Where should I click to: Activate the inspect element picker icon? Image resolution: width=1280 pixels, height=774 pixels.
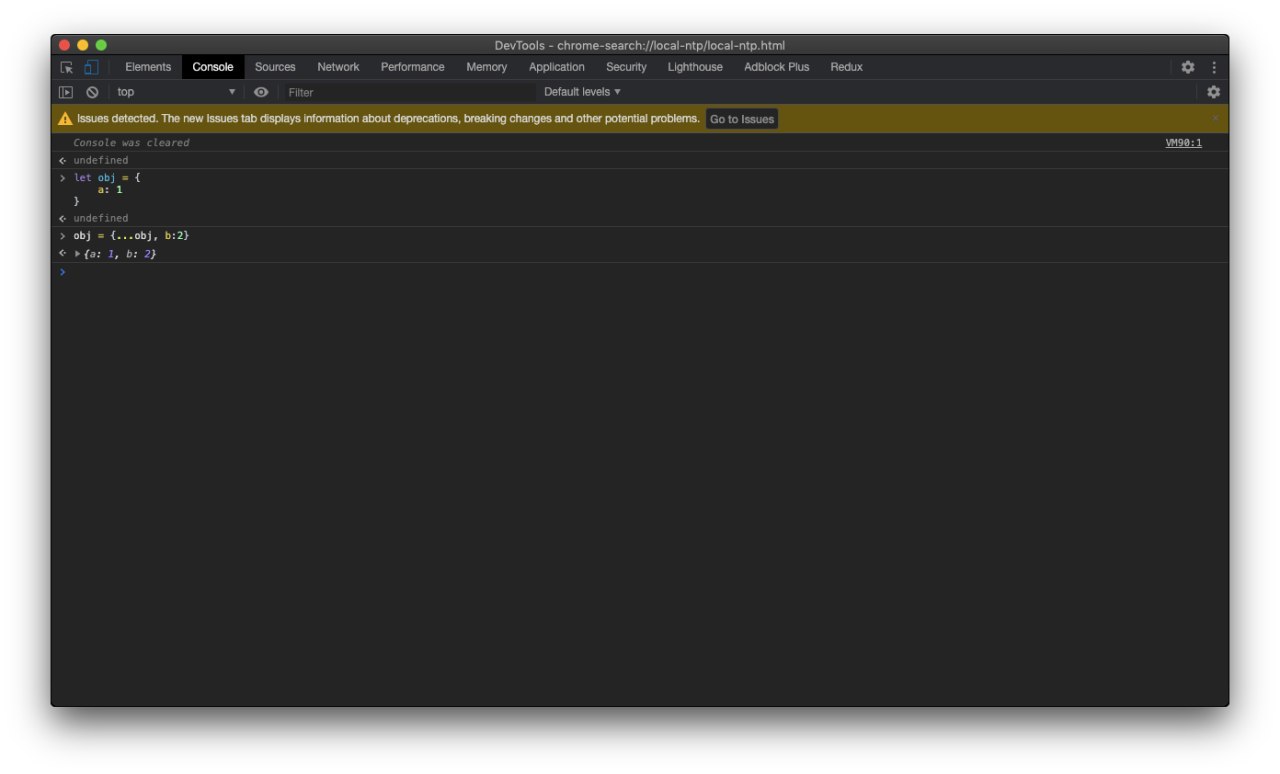tap(67, 67)
